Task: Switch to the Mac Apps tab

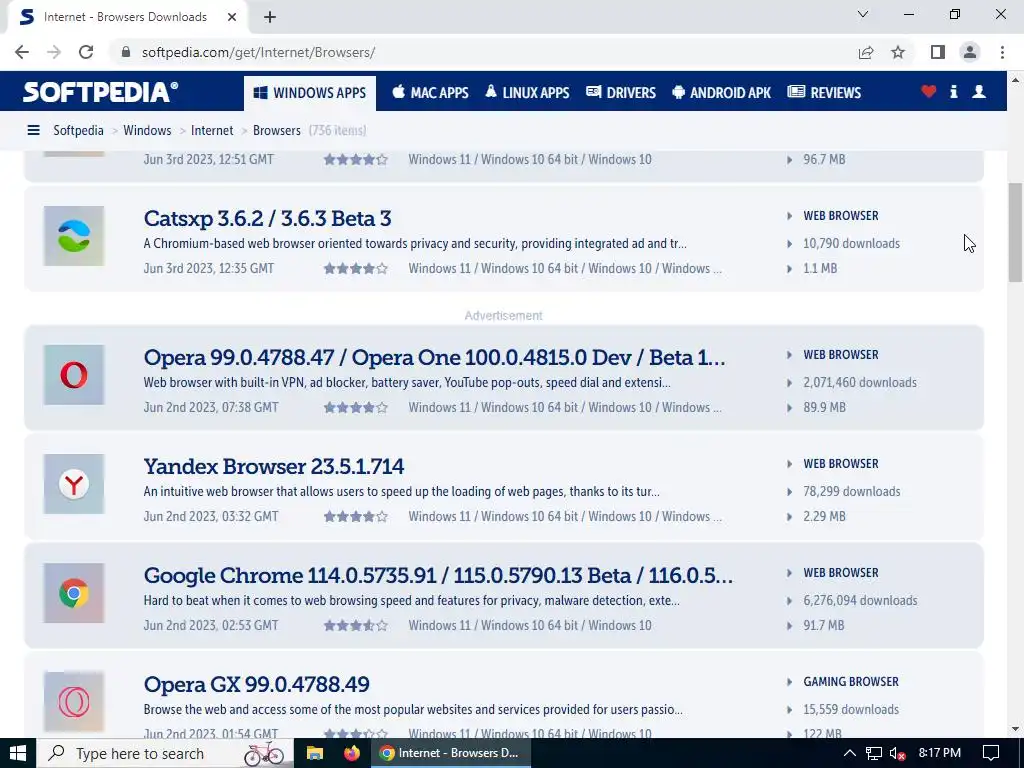Action: point(430,93)
